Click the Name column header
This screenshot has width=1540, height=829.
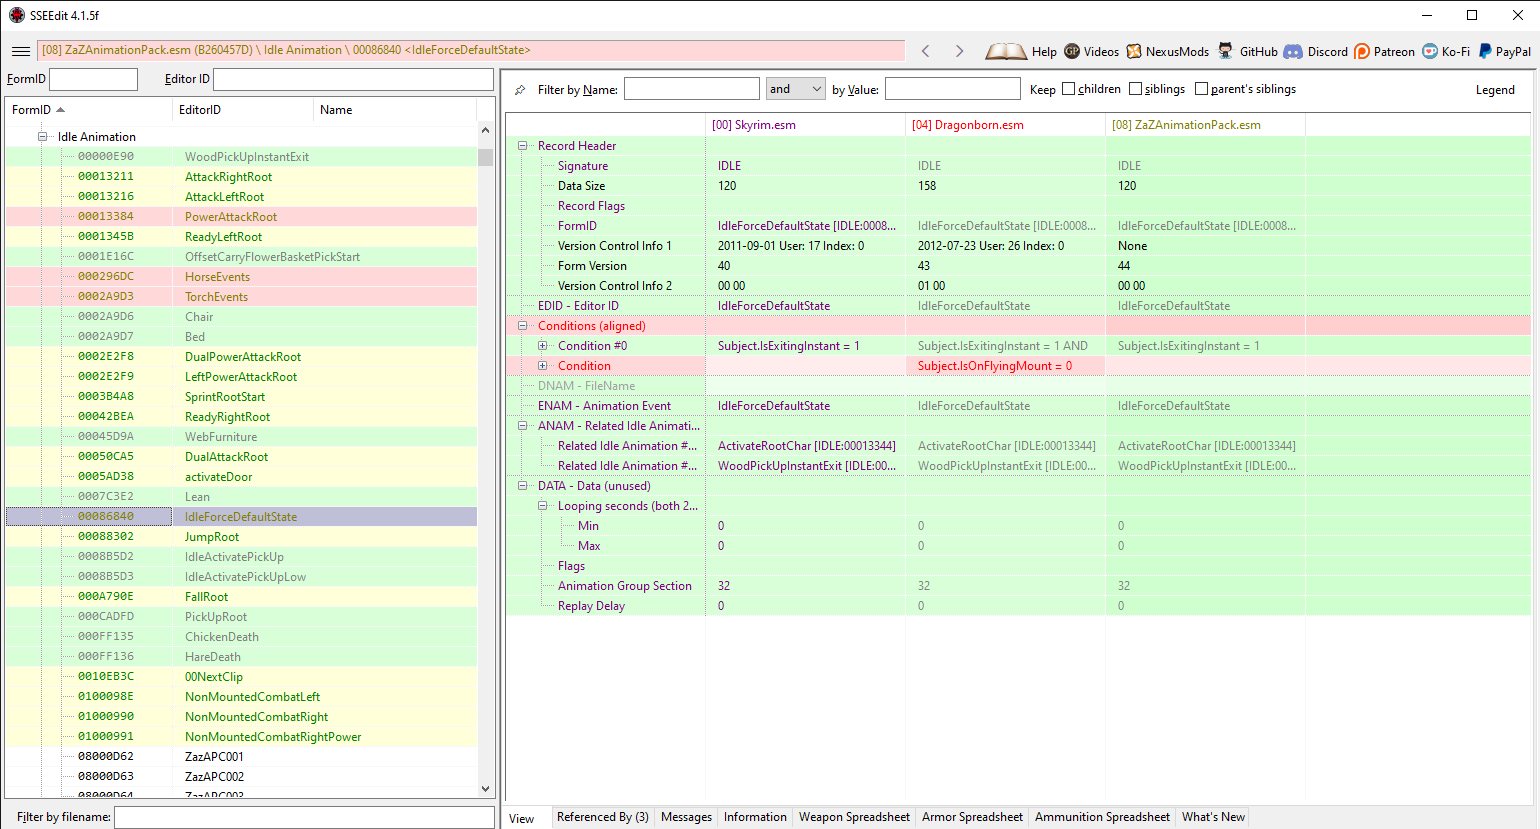[395, 110]
